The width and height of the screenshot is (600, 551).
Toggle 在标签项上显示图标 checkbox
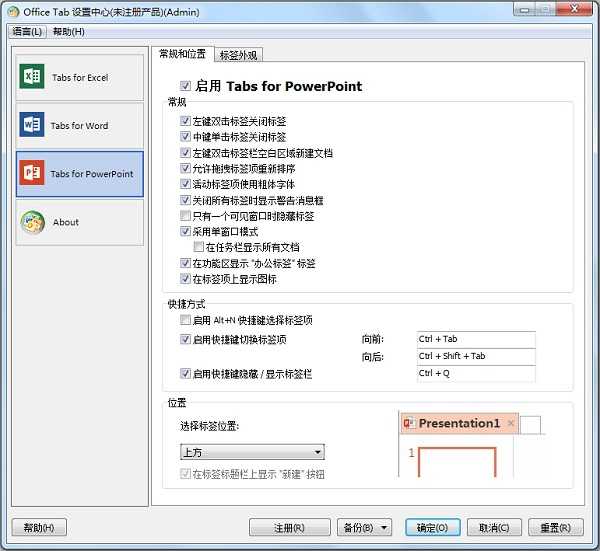[x=185, y=279]
